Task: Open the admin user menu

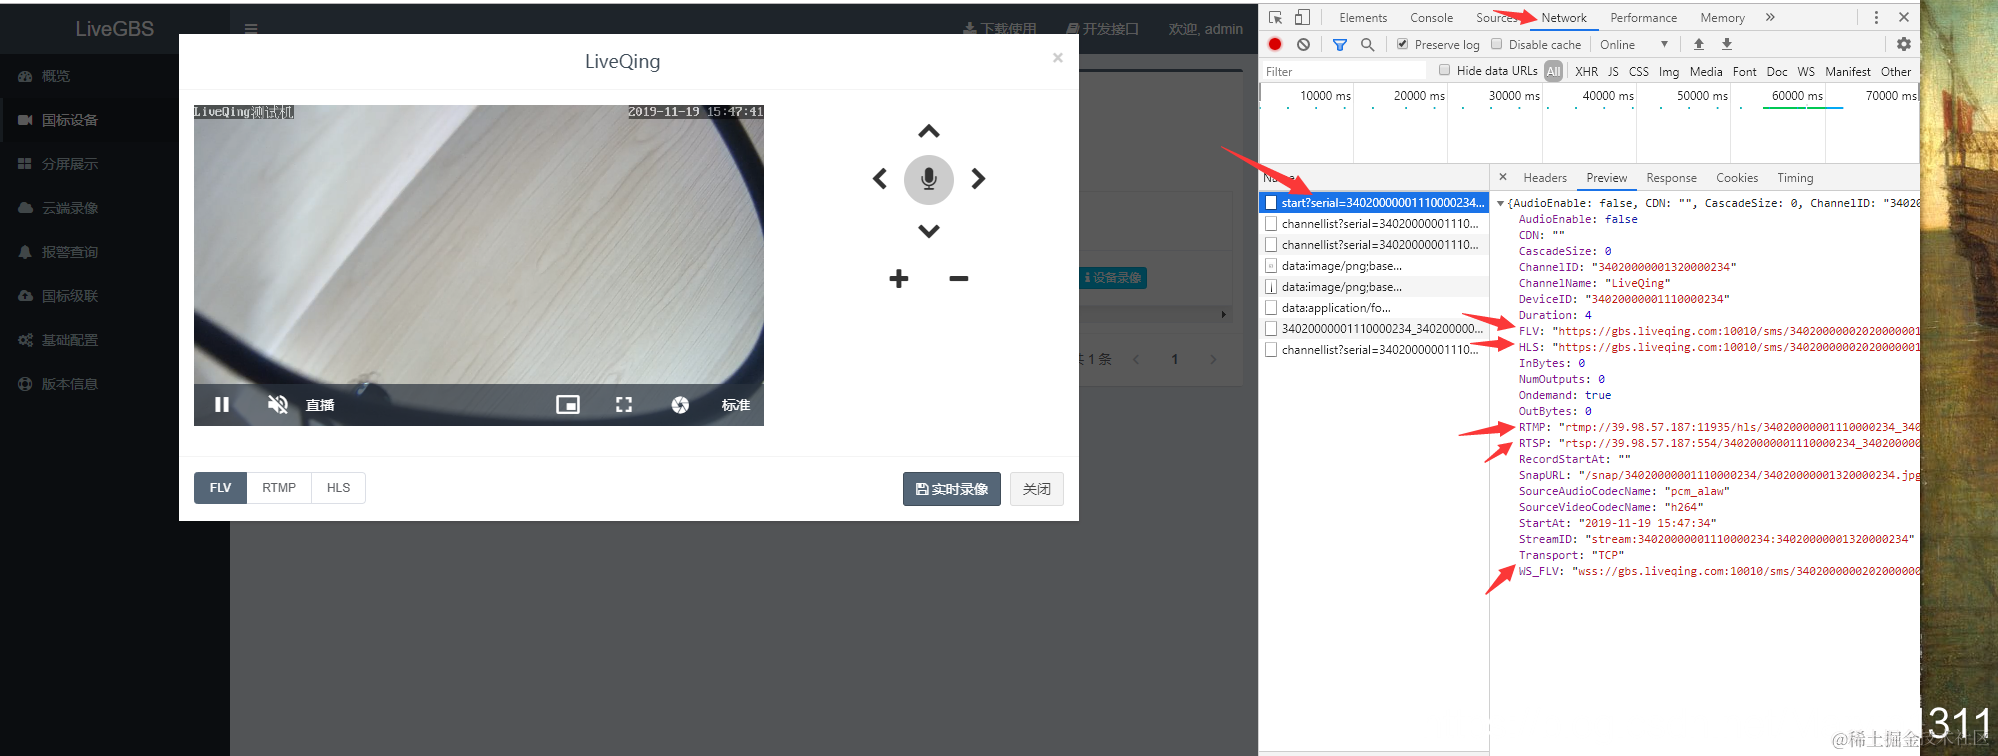Action: tap(1206, 29)
